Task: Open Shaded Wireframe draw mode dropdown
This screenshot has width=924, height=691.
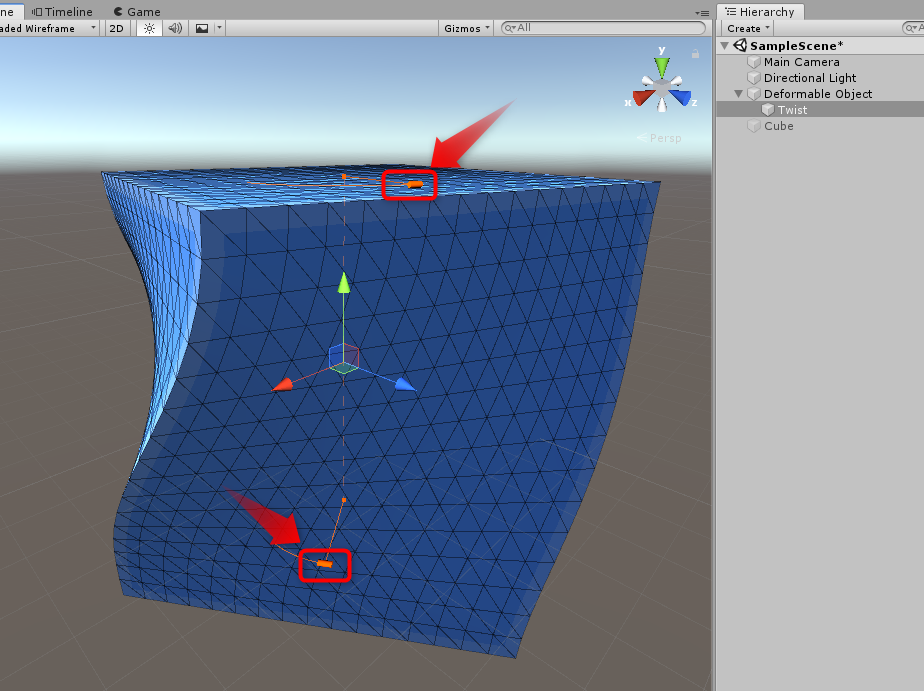Action: [48, 28]
